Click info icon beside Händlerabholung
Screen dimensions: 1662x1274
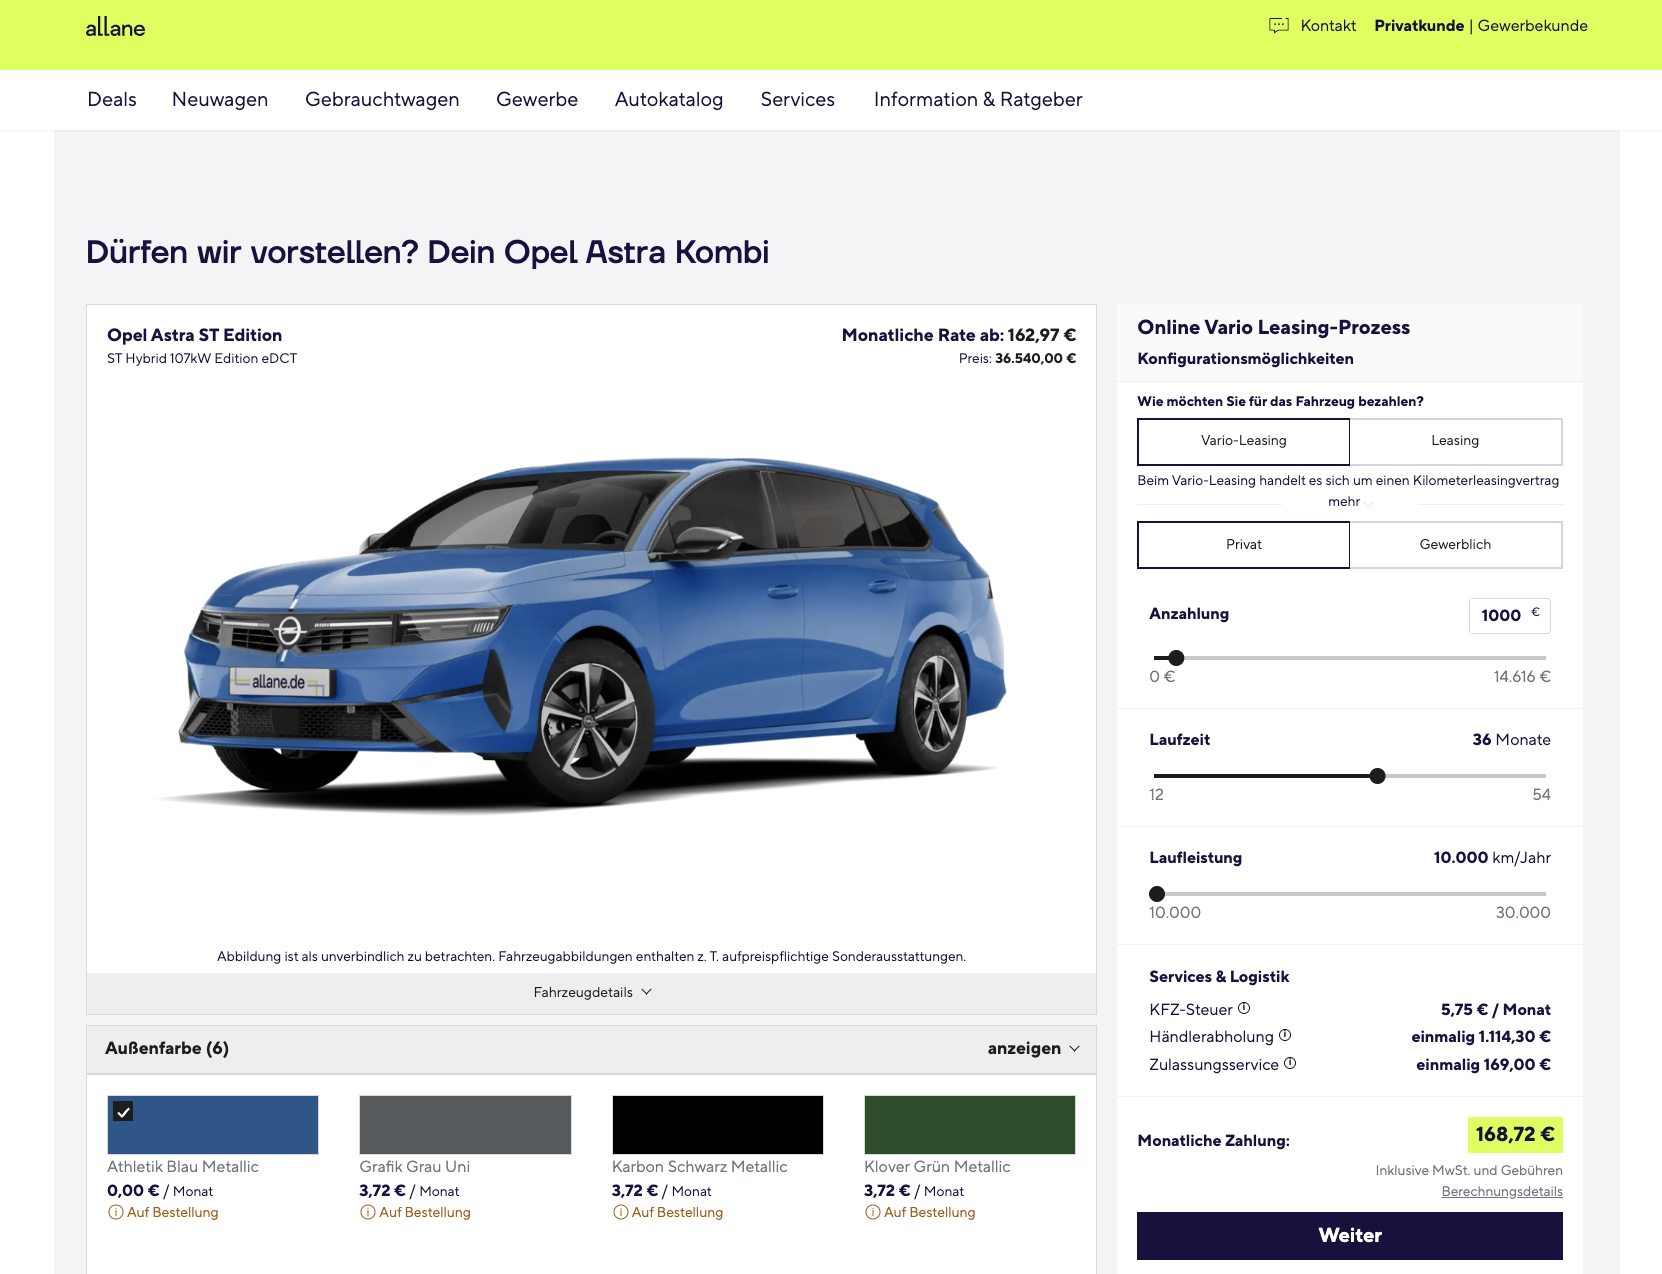coord(1285,1036)
